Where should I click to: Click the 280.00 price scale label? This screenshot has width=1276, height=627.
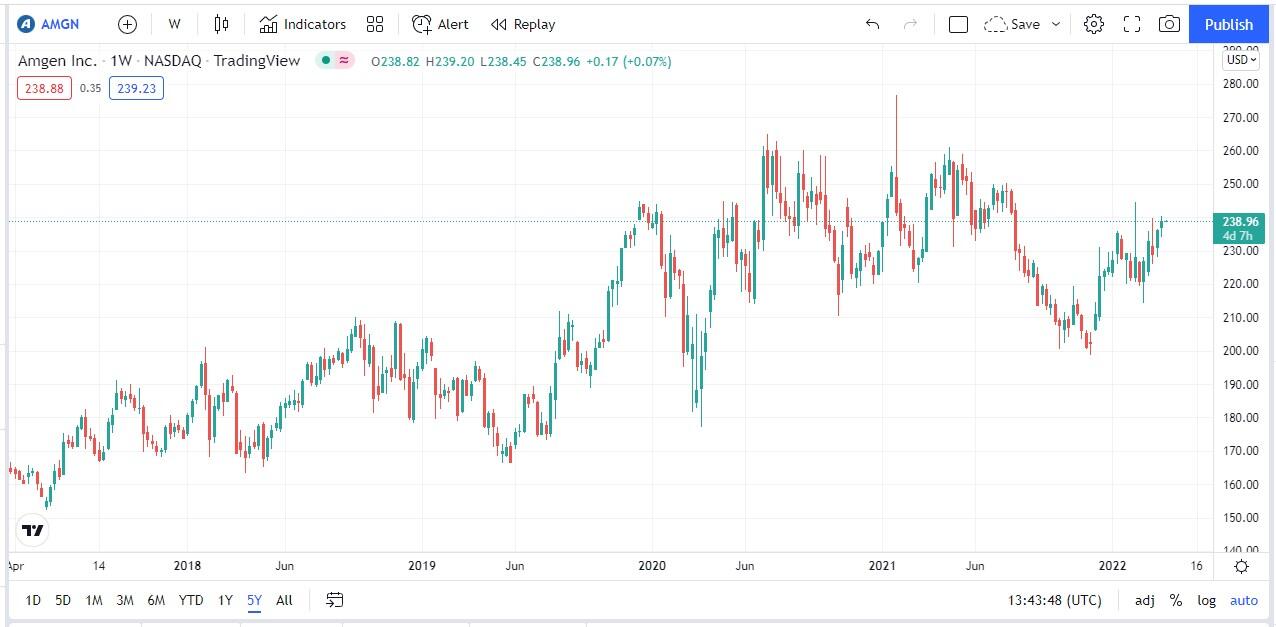[1240, 84]
